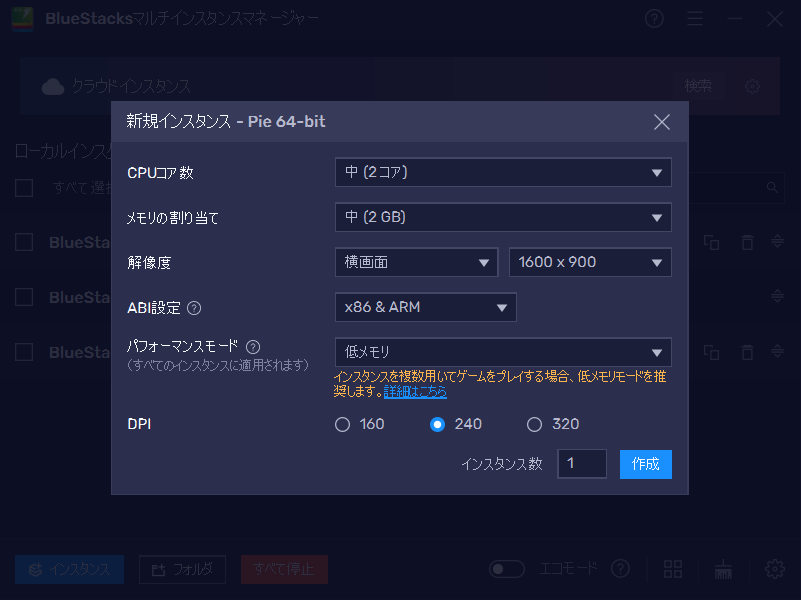This screenshot has width=801, height=602.
Task: Click reorder handle icon of third instance
Action: [777, 352]
